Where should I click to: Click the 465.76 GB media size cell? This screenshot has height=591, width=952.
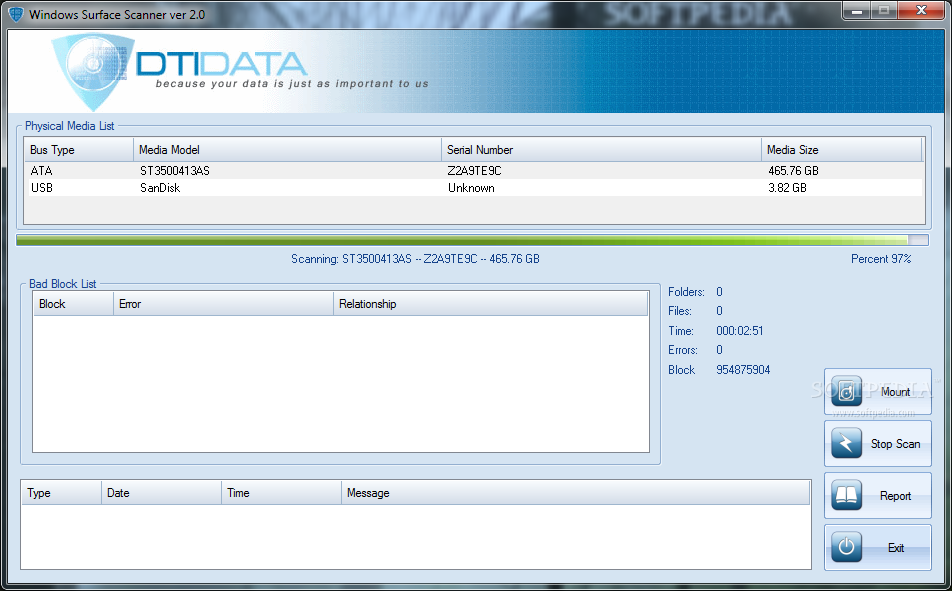(x=793, y=171)
